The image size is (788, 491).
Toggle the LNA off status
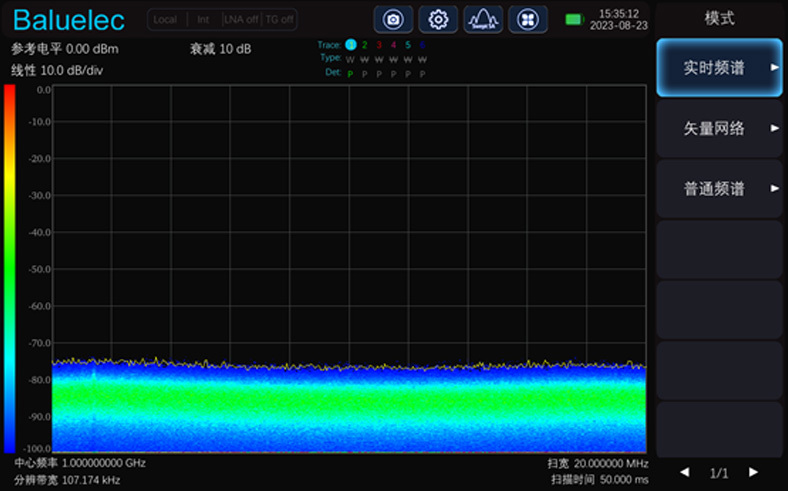[241, 20]
